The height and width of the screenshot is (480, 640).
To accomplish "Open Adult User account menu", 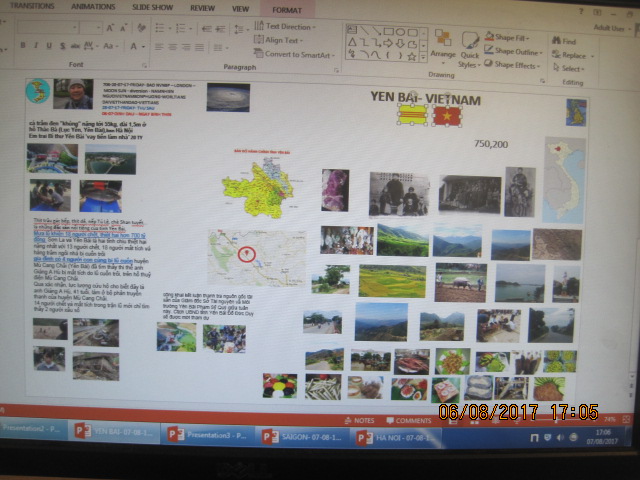I will click(x=611, y=28).
